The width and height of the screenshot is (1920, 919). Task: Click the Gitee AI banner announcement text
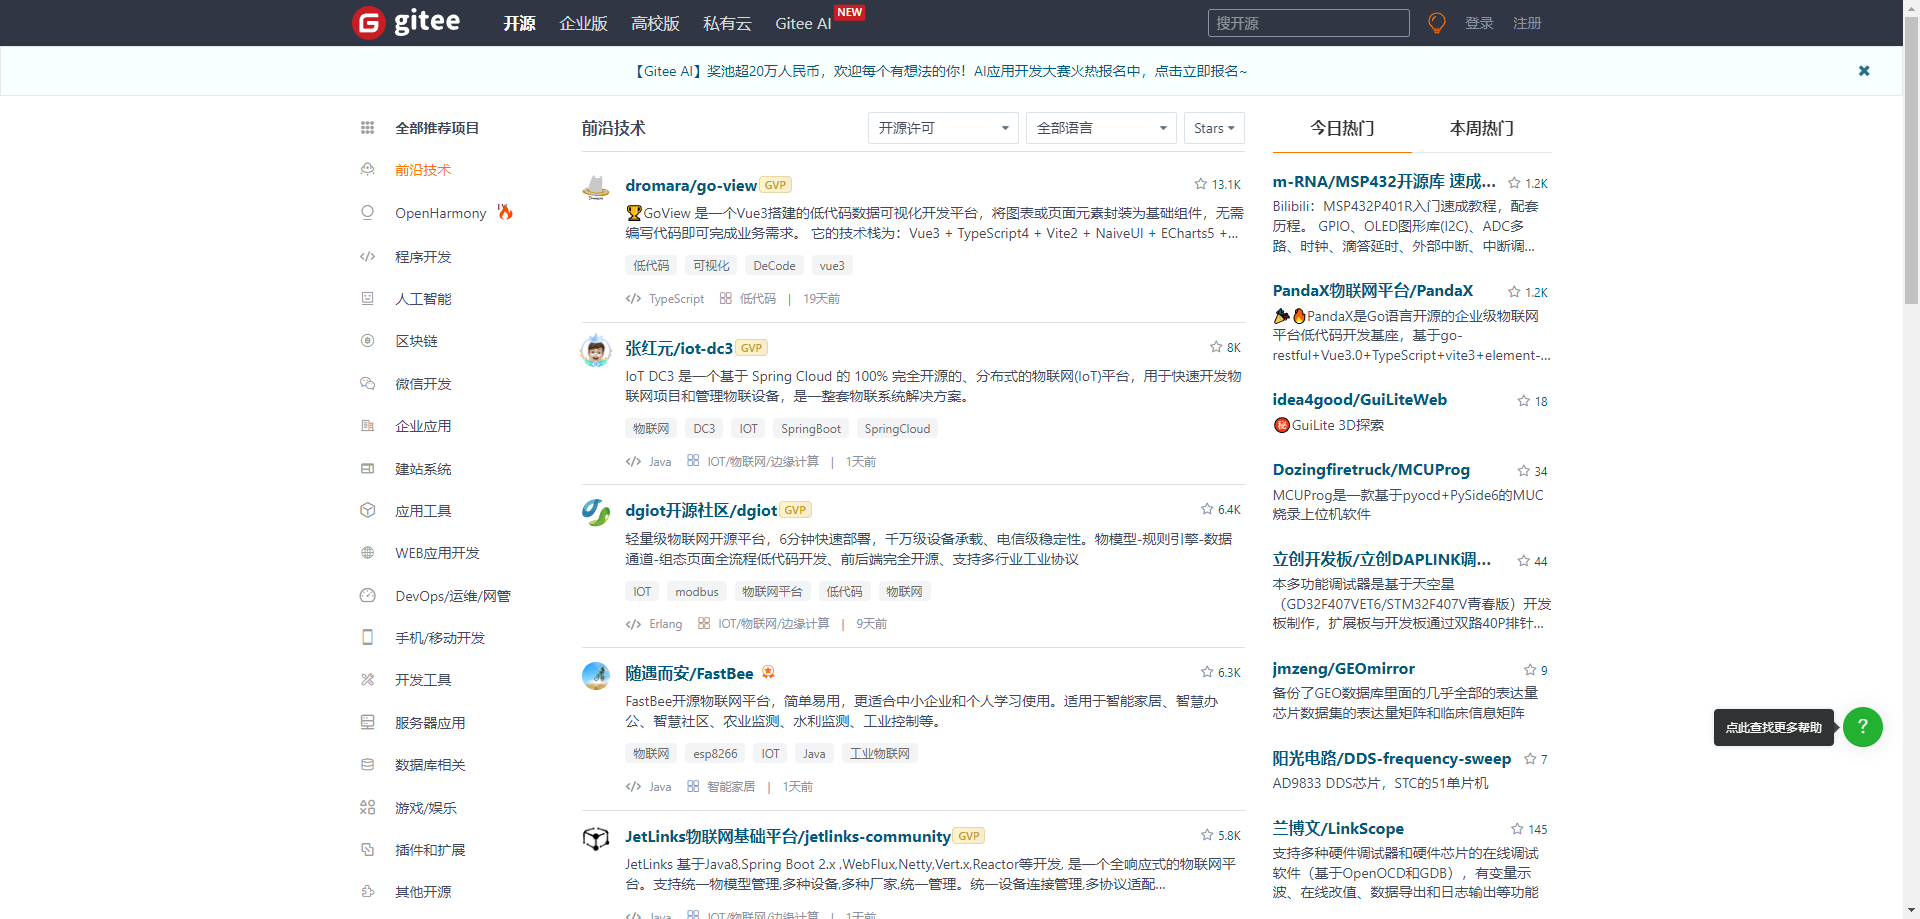tap(940, 71)
